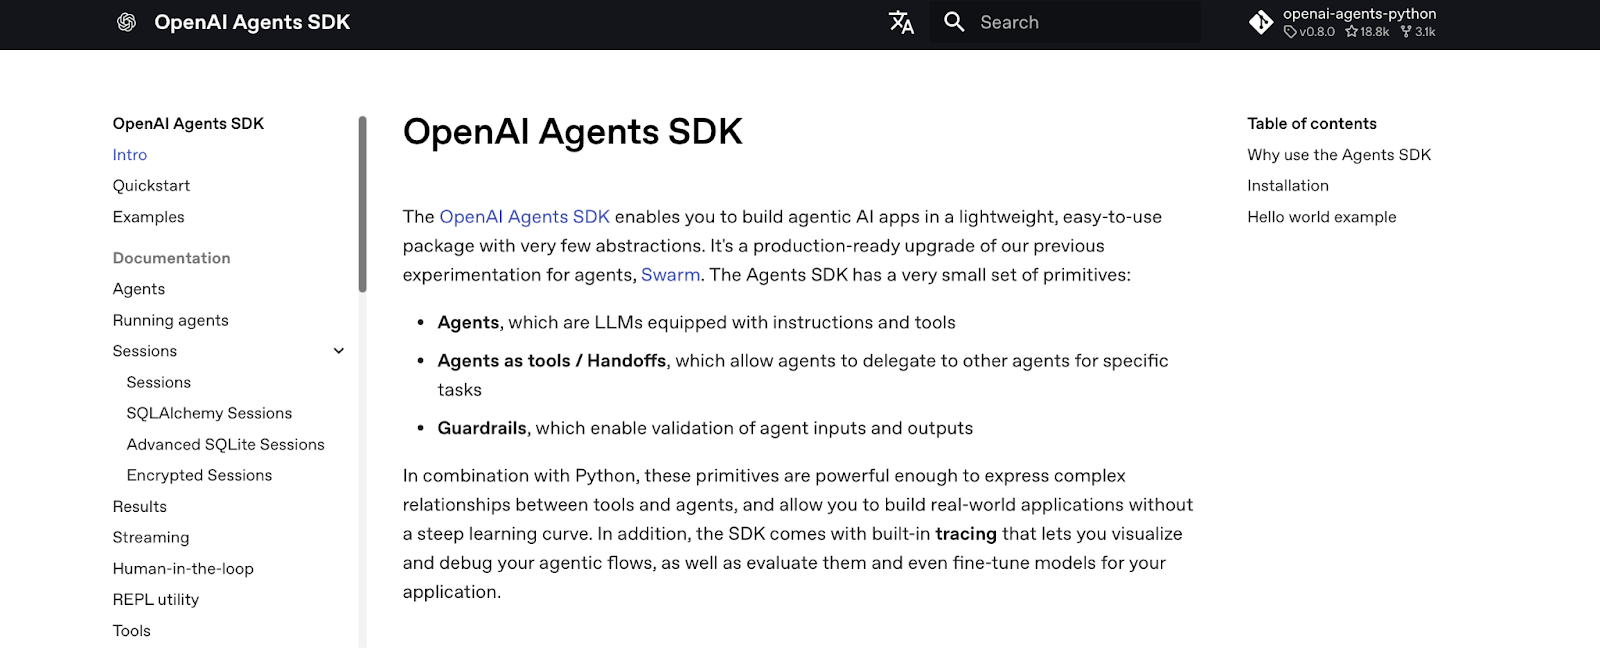The image size is (1600, 648).
Task: Open the REPL utility page
Action: (x=156, y=599)
